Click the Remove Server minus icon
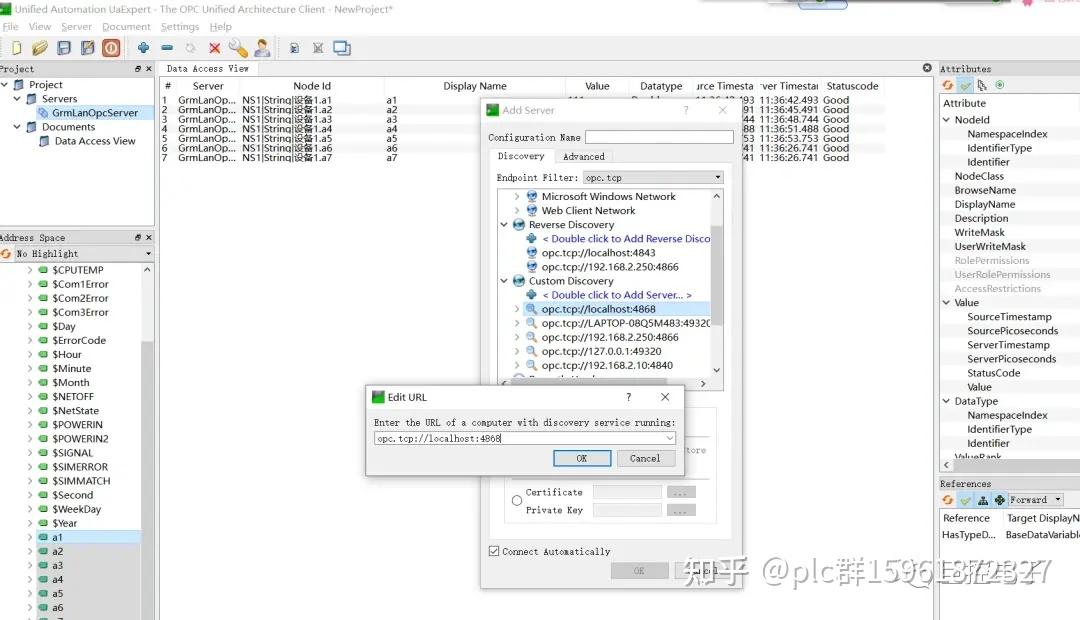Screen dimensions: 1080x620 [x=167, y=47]
